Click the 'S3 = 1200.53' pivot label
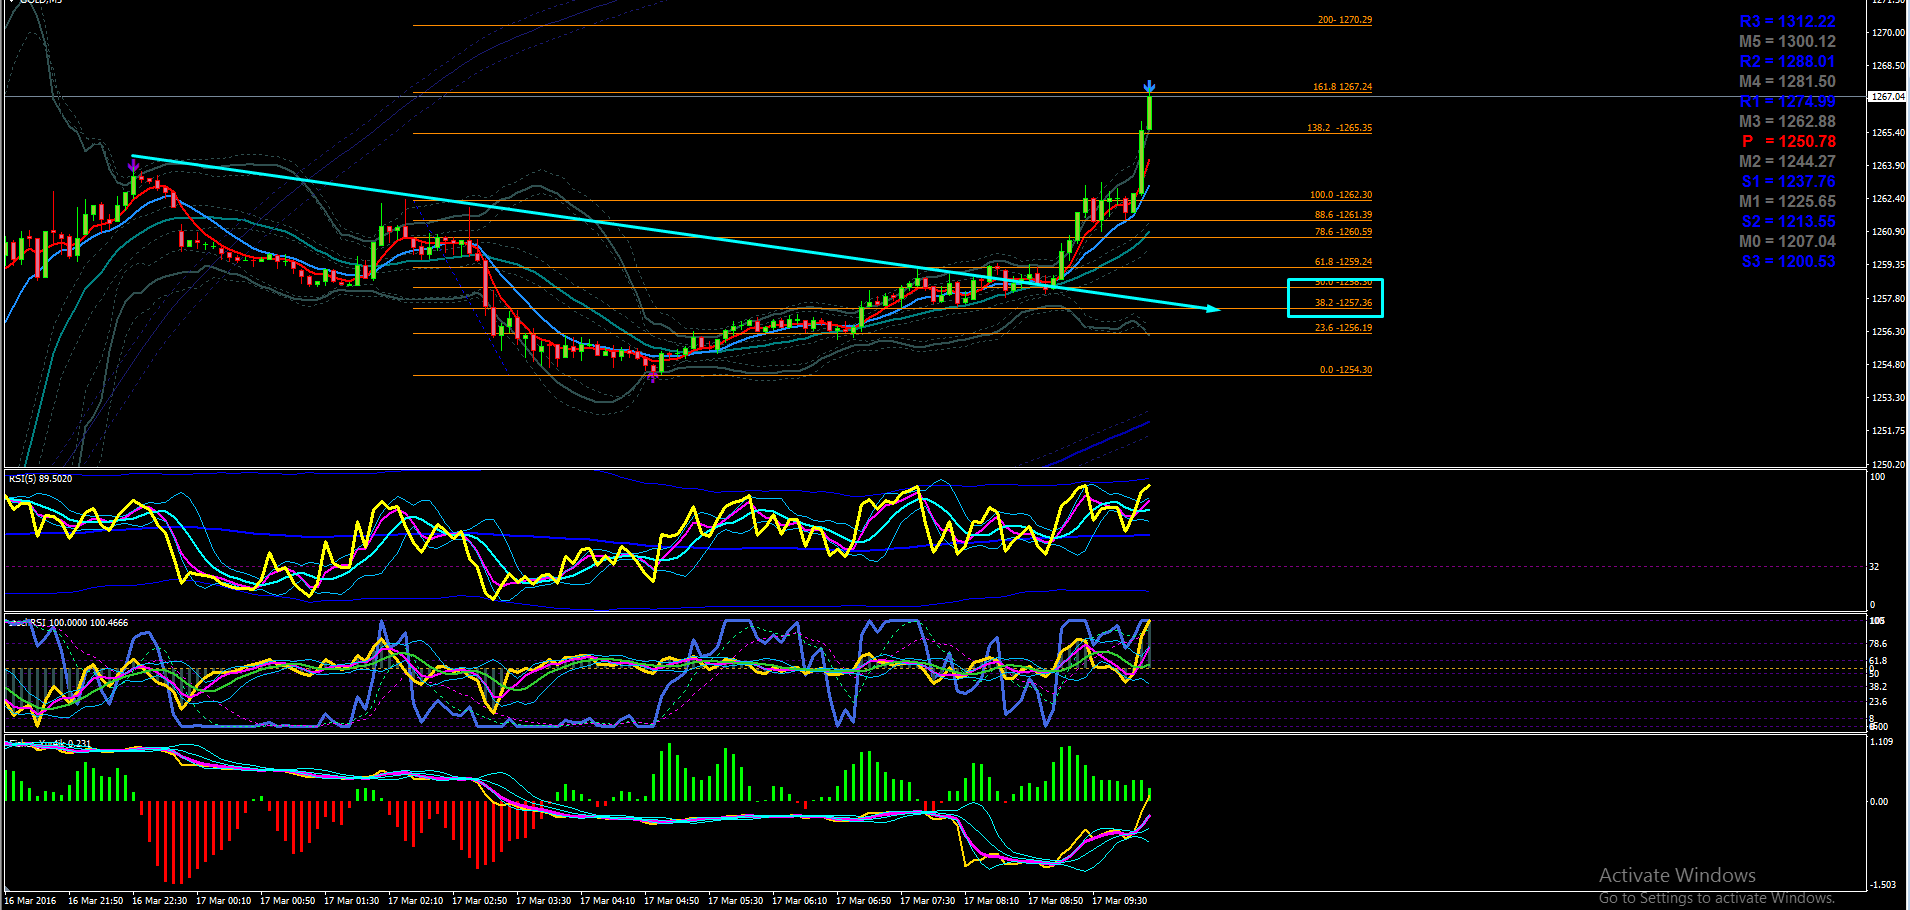Screen dimensions: 1910x910 pyautogui.click(x=1788, y=262)
